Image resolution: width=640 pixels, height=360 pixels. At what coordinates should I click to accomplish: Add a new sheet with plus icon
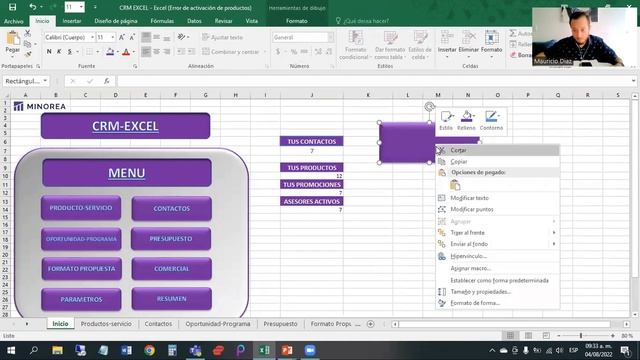click(371, 324)
